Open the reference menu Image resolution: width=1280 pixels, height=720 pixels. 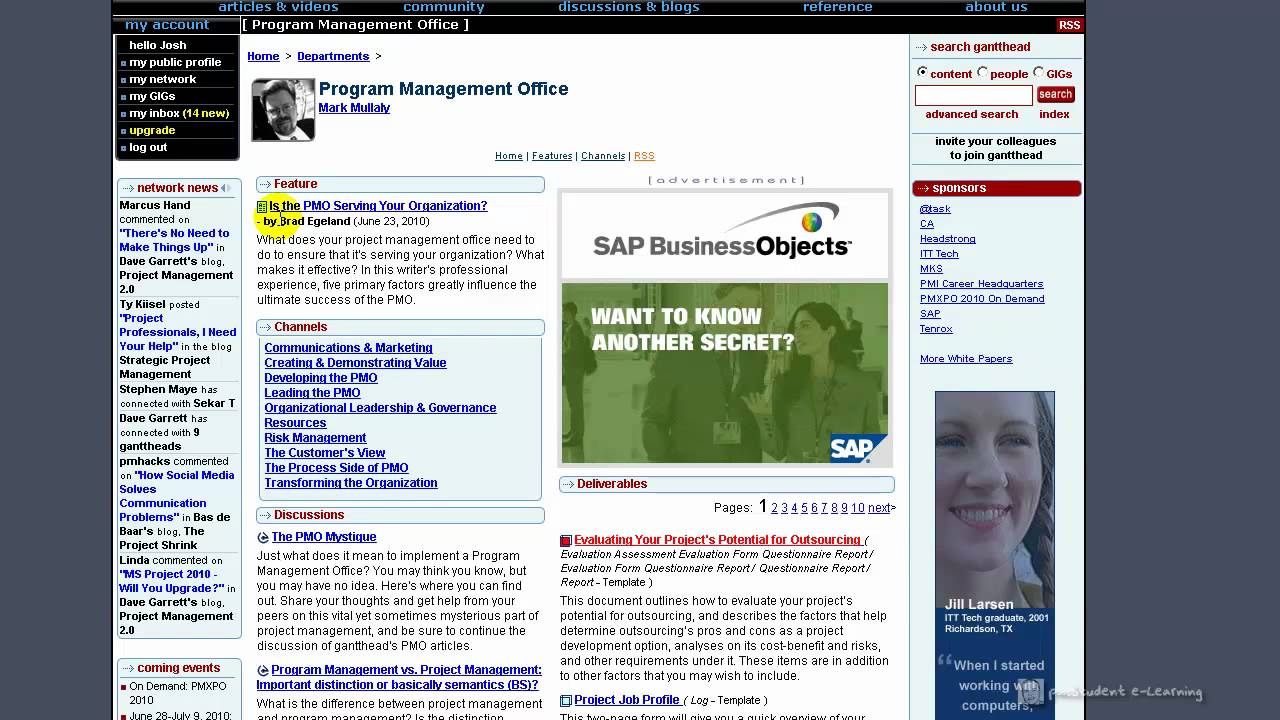[x=838, y=7]
